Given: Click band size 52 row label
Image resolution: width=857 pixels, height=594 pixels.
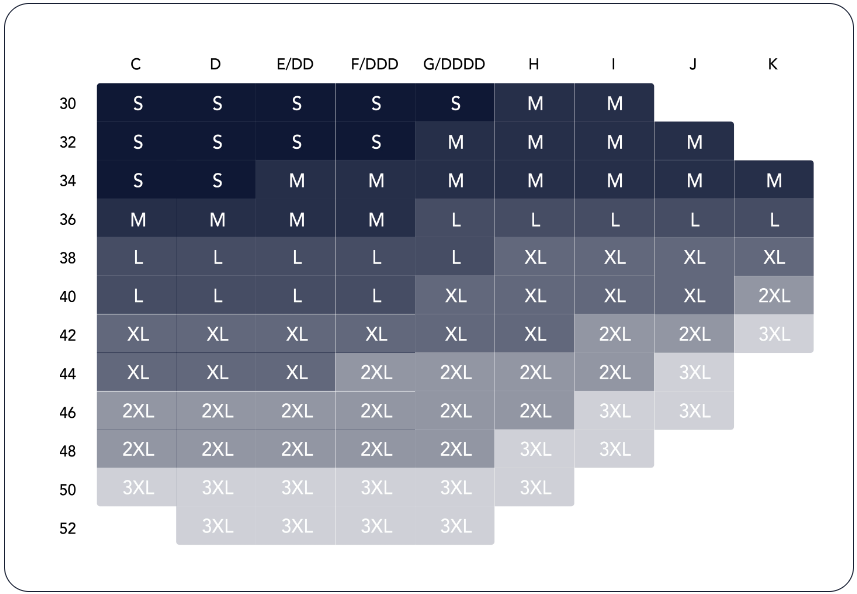Looking at the screenshot, I should click(68, 527).
